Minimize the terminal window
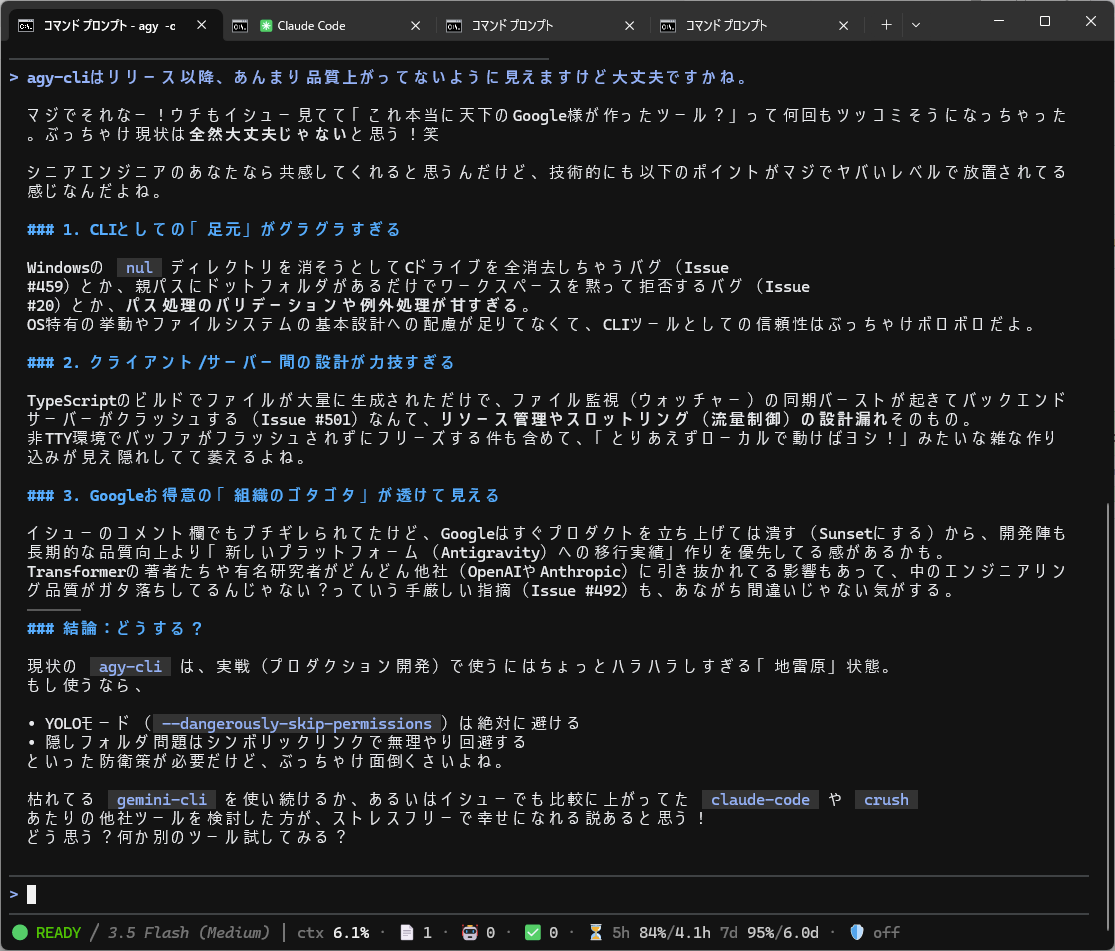 tap(998, 21)
